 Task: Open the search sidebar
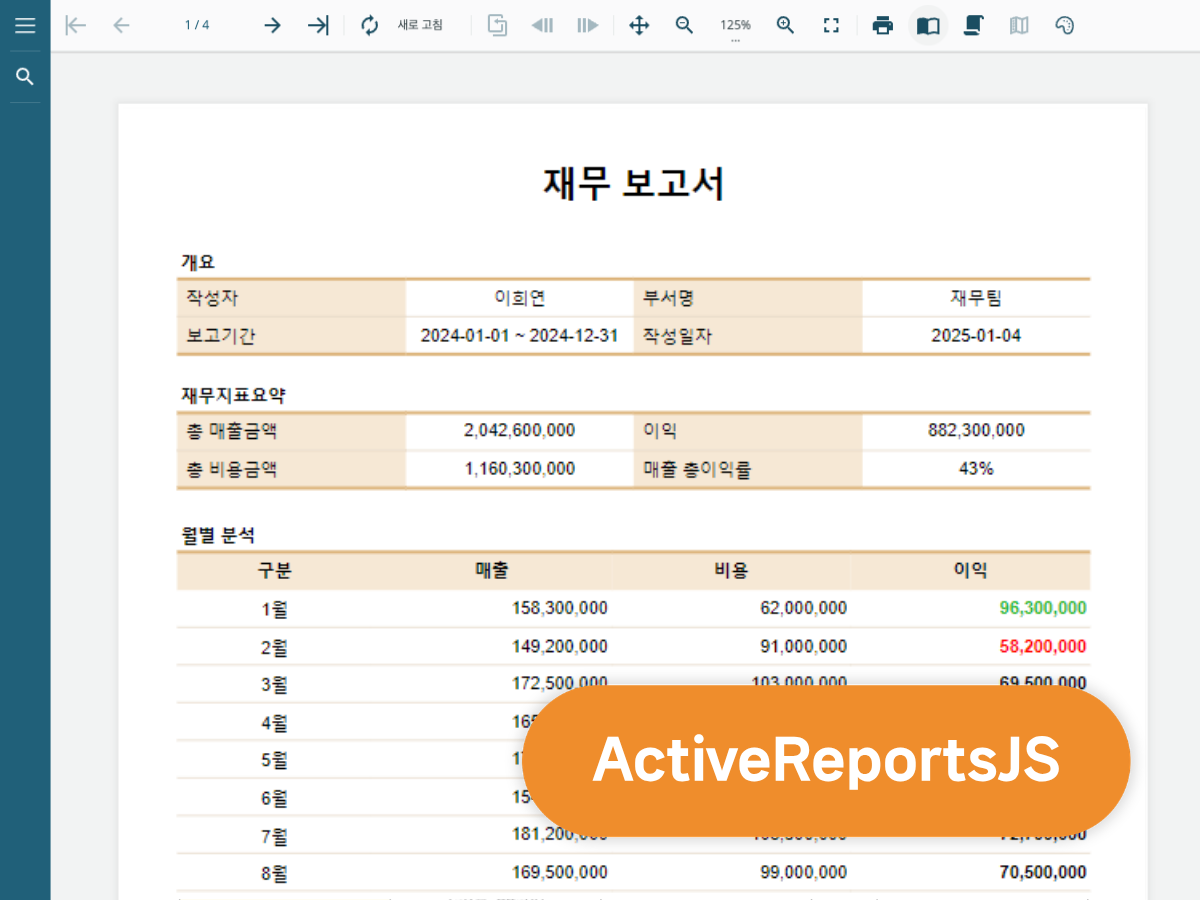coord(25,76)
